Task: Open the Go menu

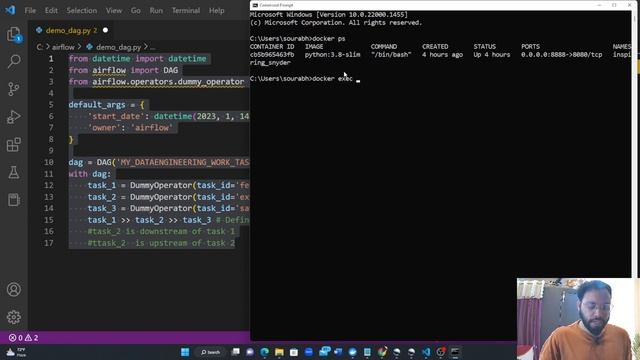Action: tap(136, 11)
